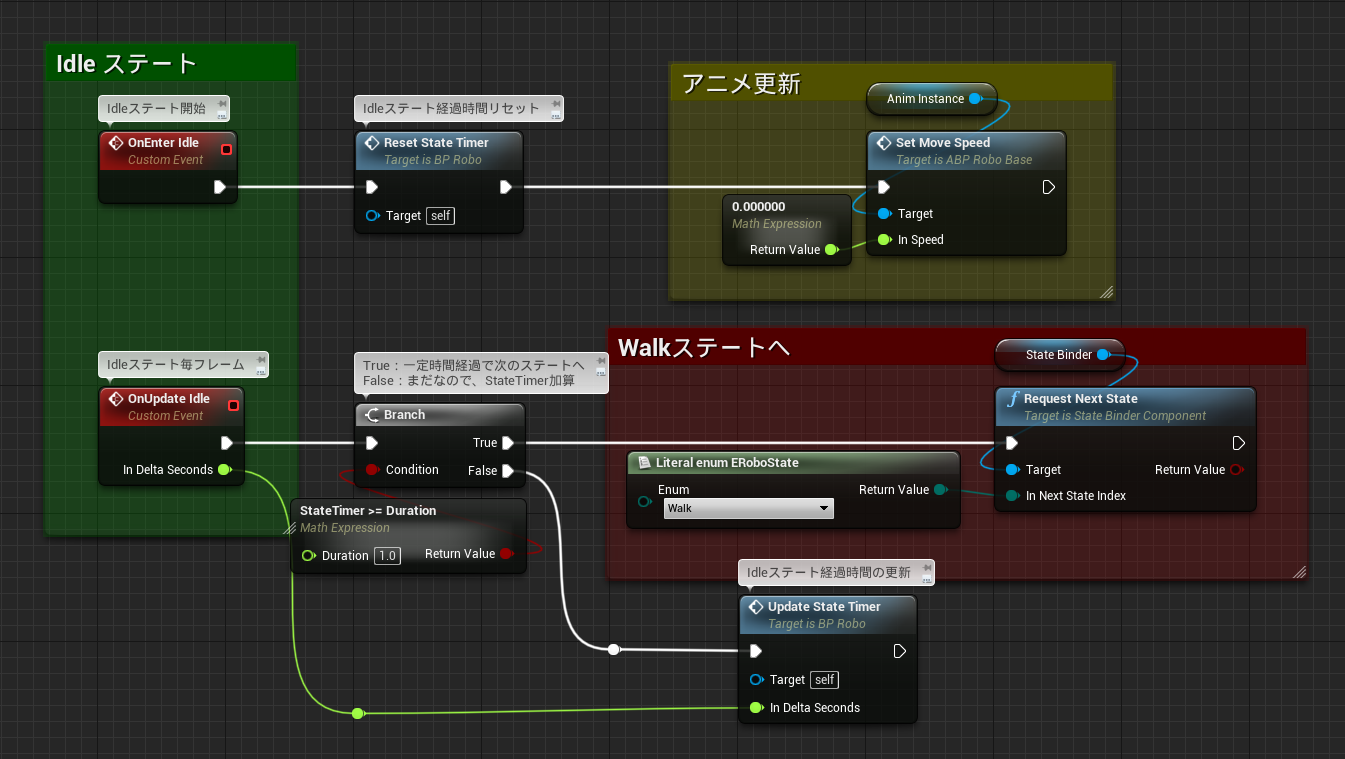Click the Walkステートへ comment resize handle

pyautogui.click(x=1299, y=572)
